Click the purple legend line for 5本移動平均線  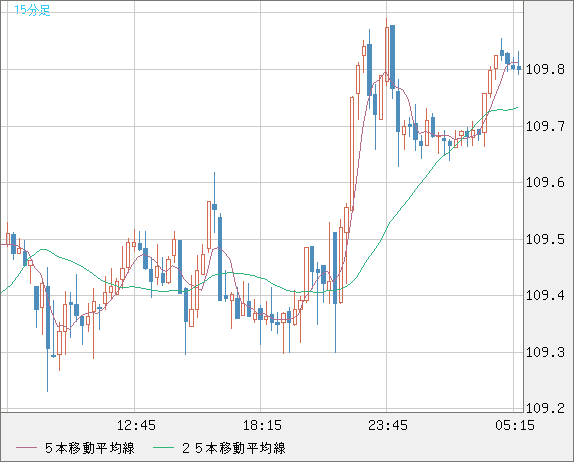click(x=26, y=448)
